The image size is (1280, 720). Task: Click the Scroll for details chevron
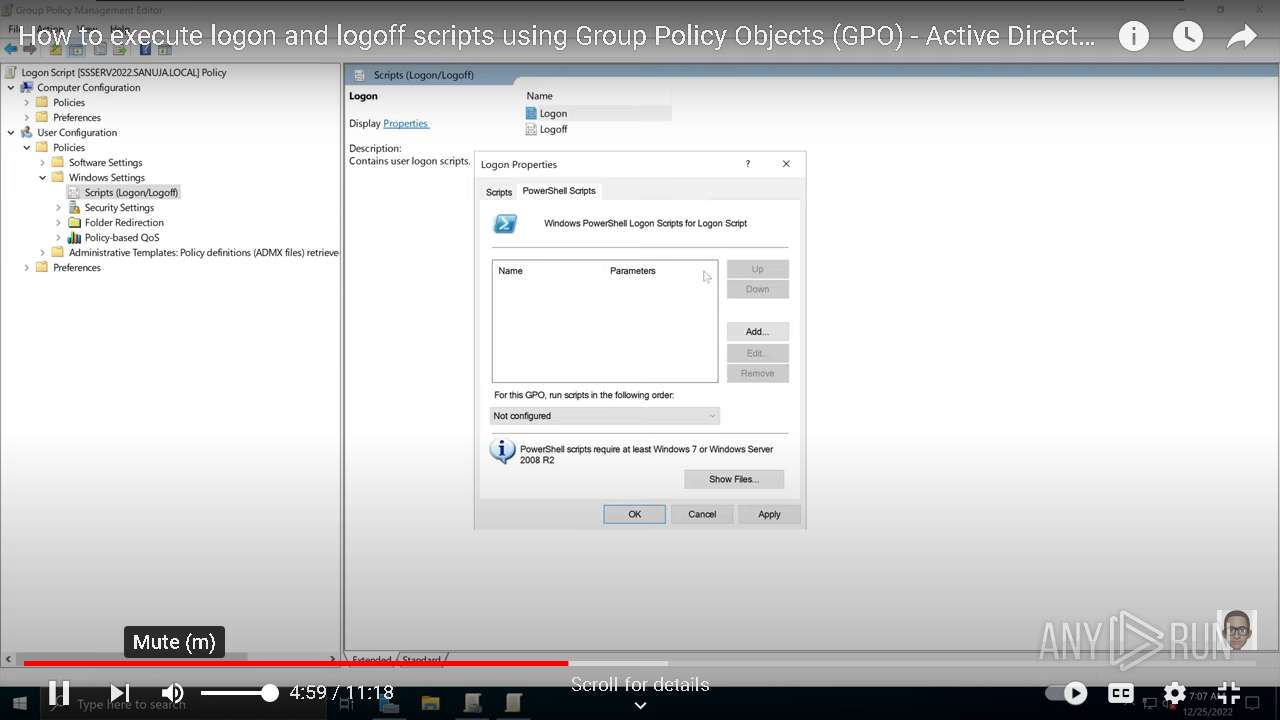pyautogui.click(x=640, y=705)
